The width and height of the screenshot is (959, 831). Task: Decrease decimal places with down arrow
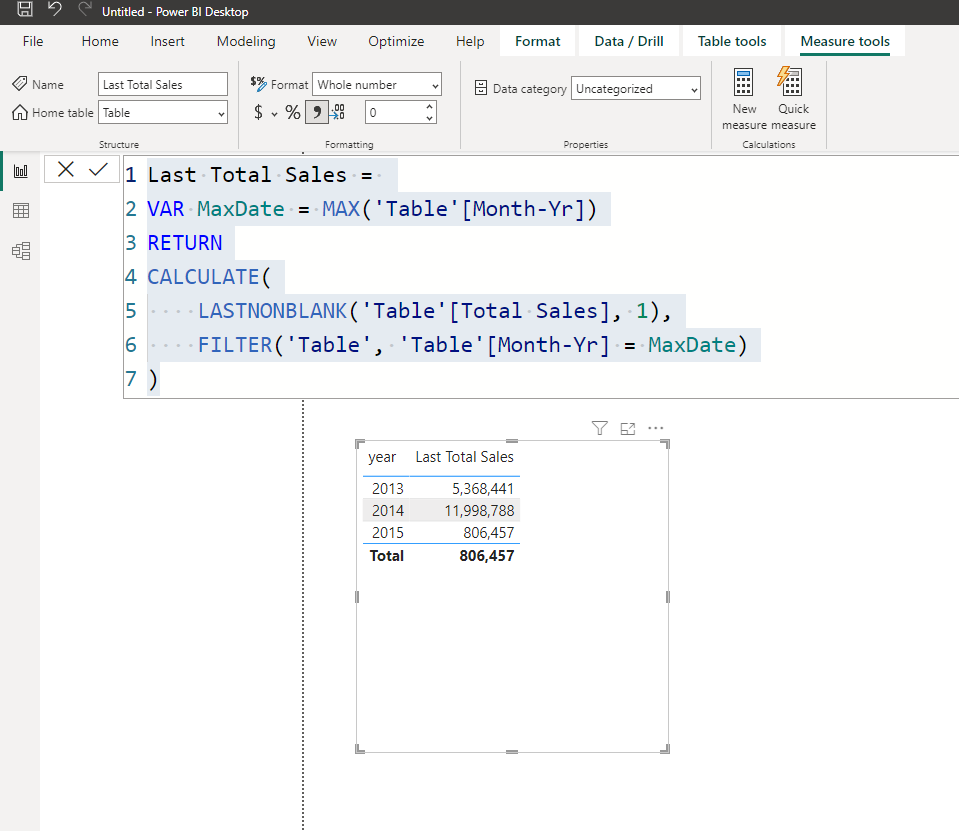(x=429, y=118)
